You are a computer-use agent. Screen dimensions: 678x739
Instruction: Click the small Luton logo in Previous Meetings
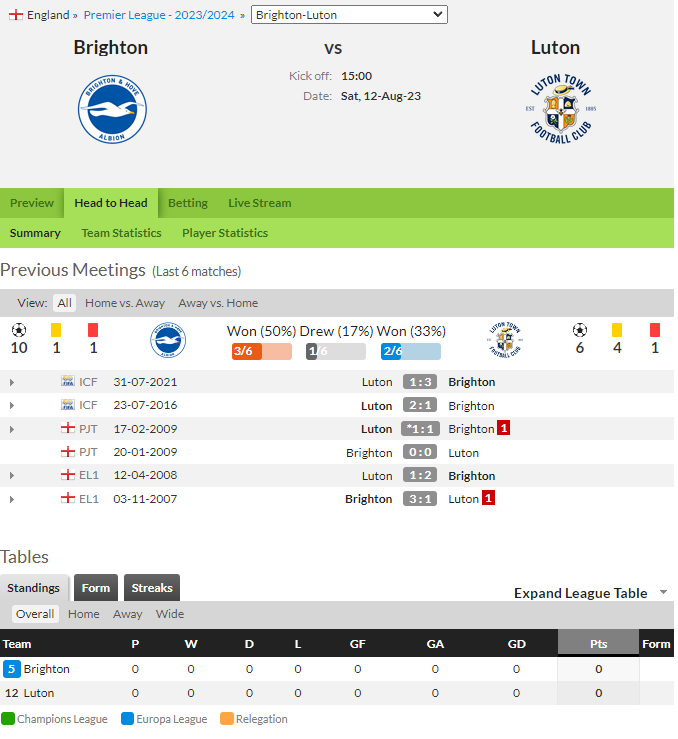pyautogui.click(x=504, y=340)
